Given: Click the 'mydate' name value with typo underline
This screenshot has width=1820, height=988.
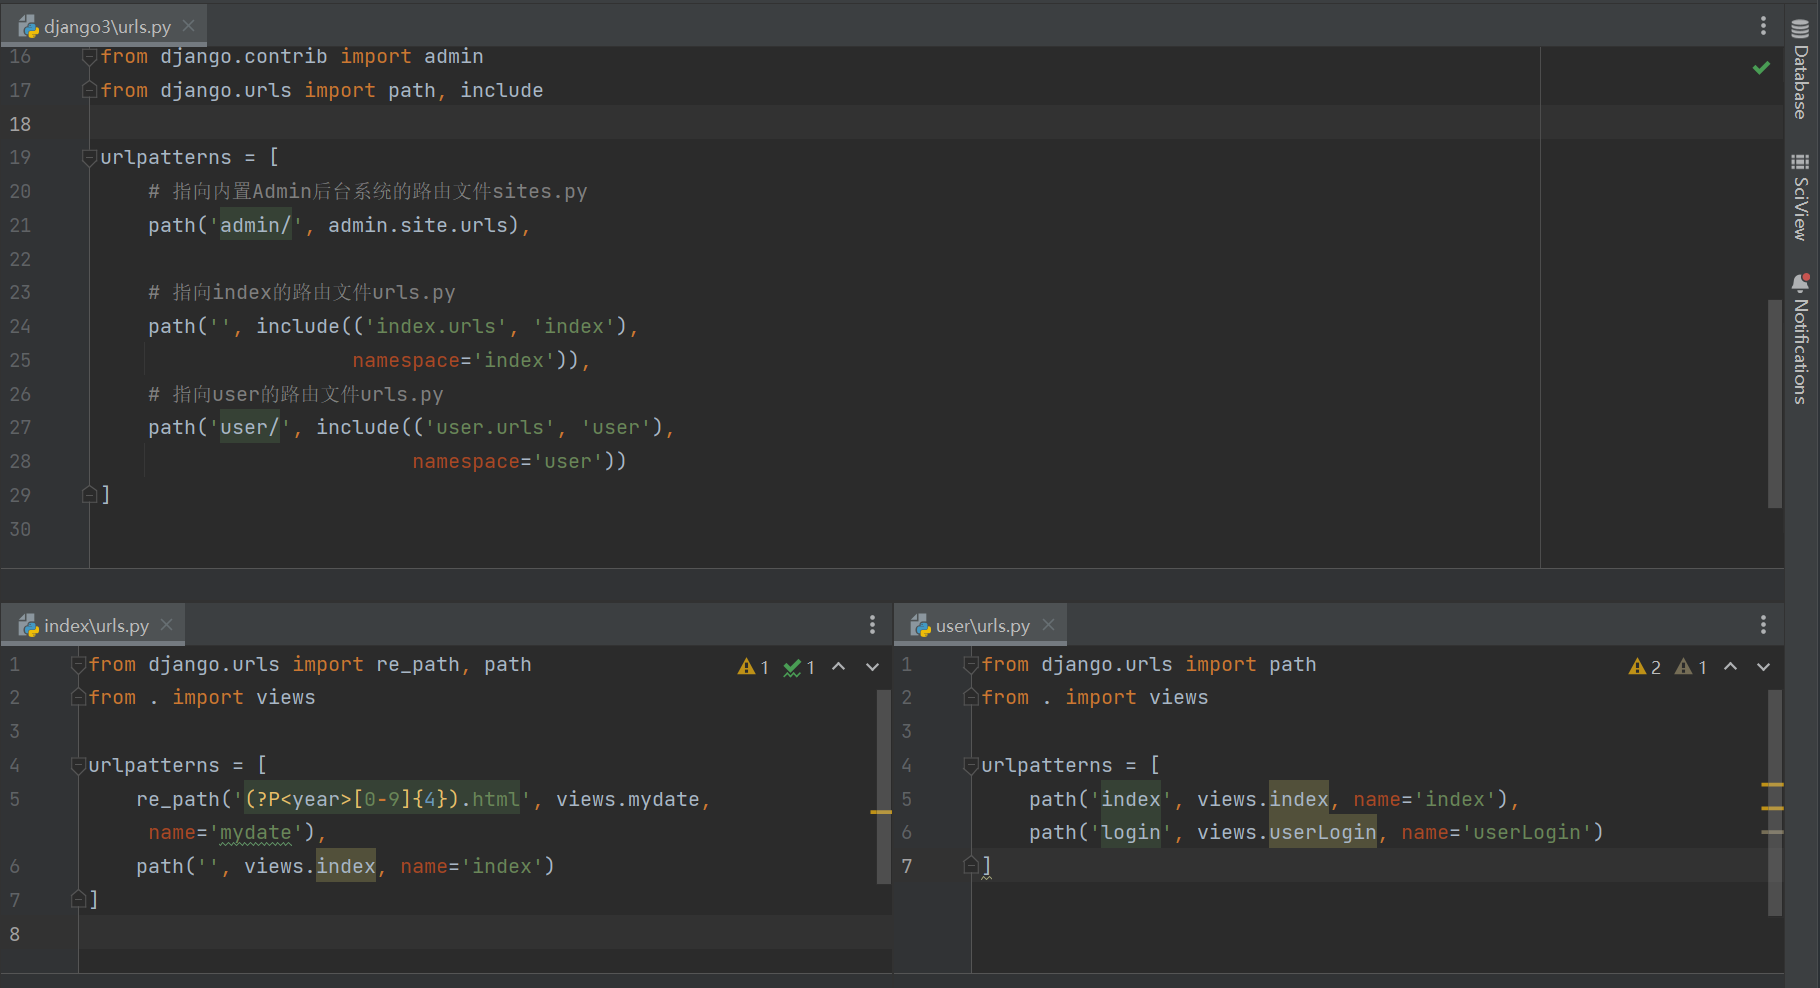Looking at the screenshot, I should click(x=255, y=832).
